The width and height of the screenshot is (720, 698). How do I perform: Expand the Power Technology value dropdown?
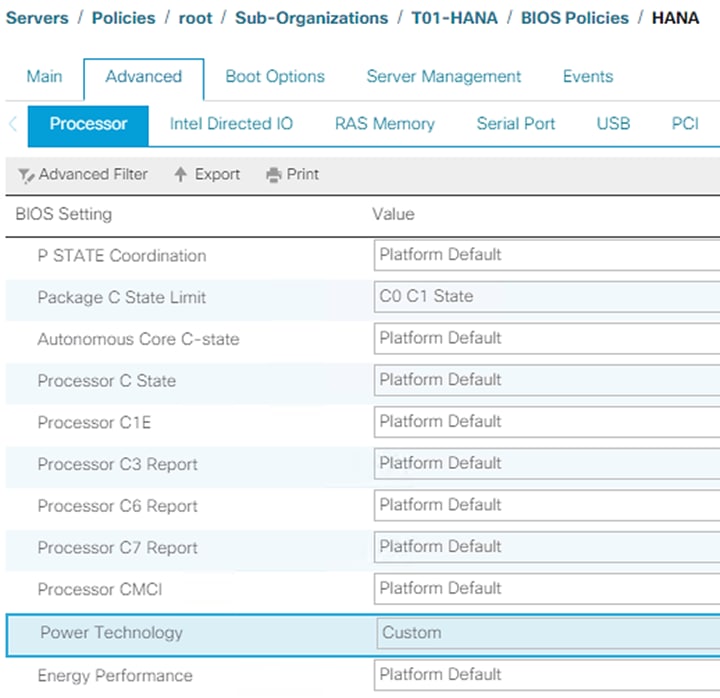point(546,633)
